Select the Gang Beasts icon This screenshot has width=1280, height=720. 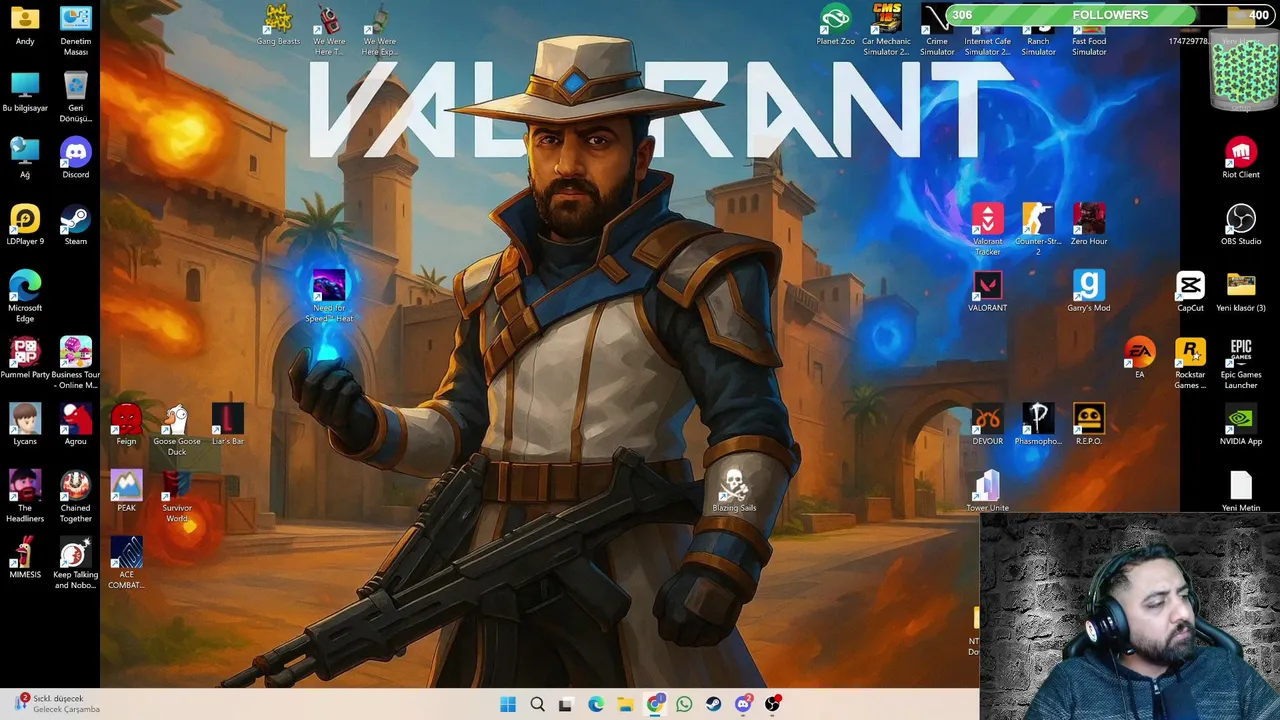pos(278,26)
